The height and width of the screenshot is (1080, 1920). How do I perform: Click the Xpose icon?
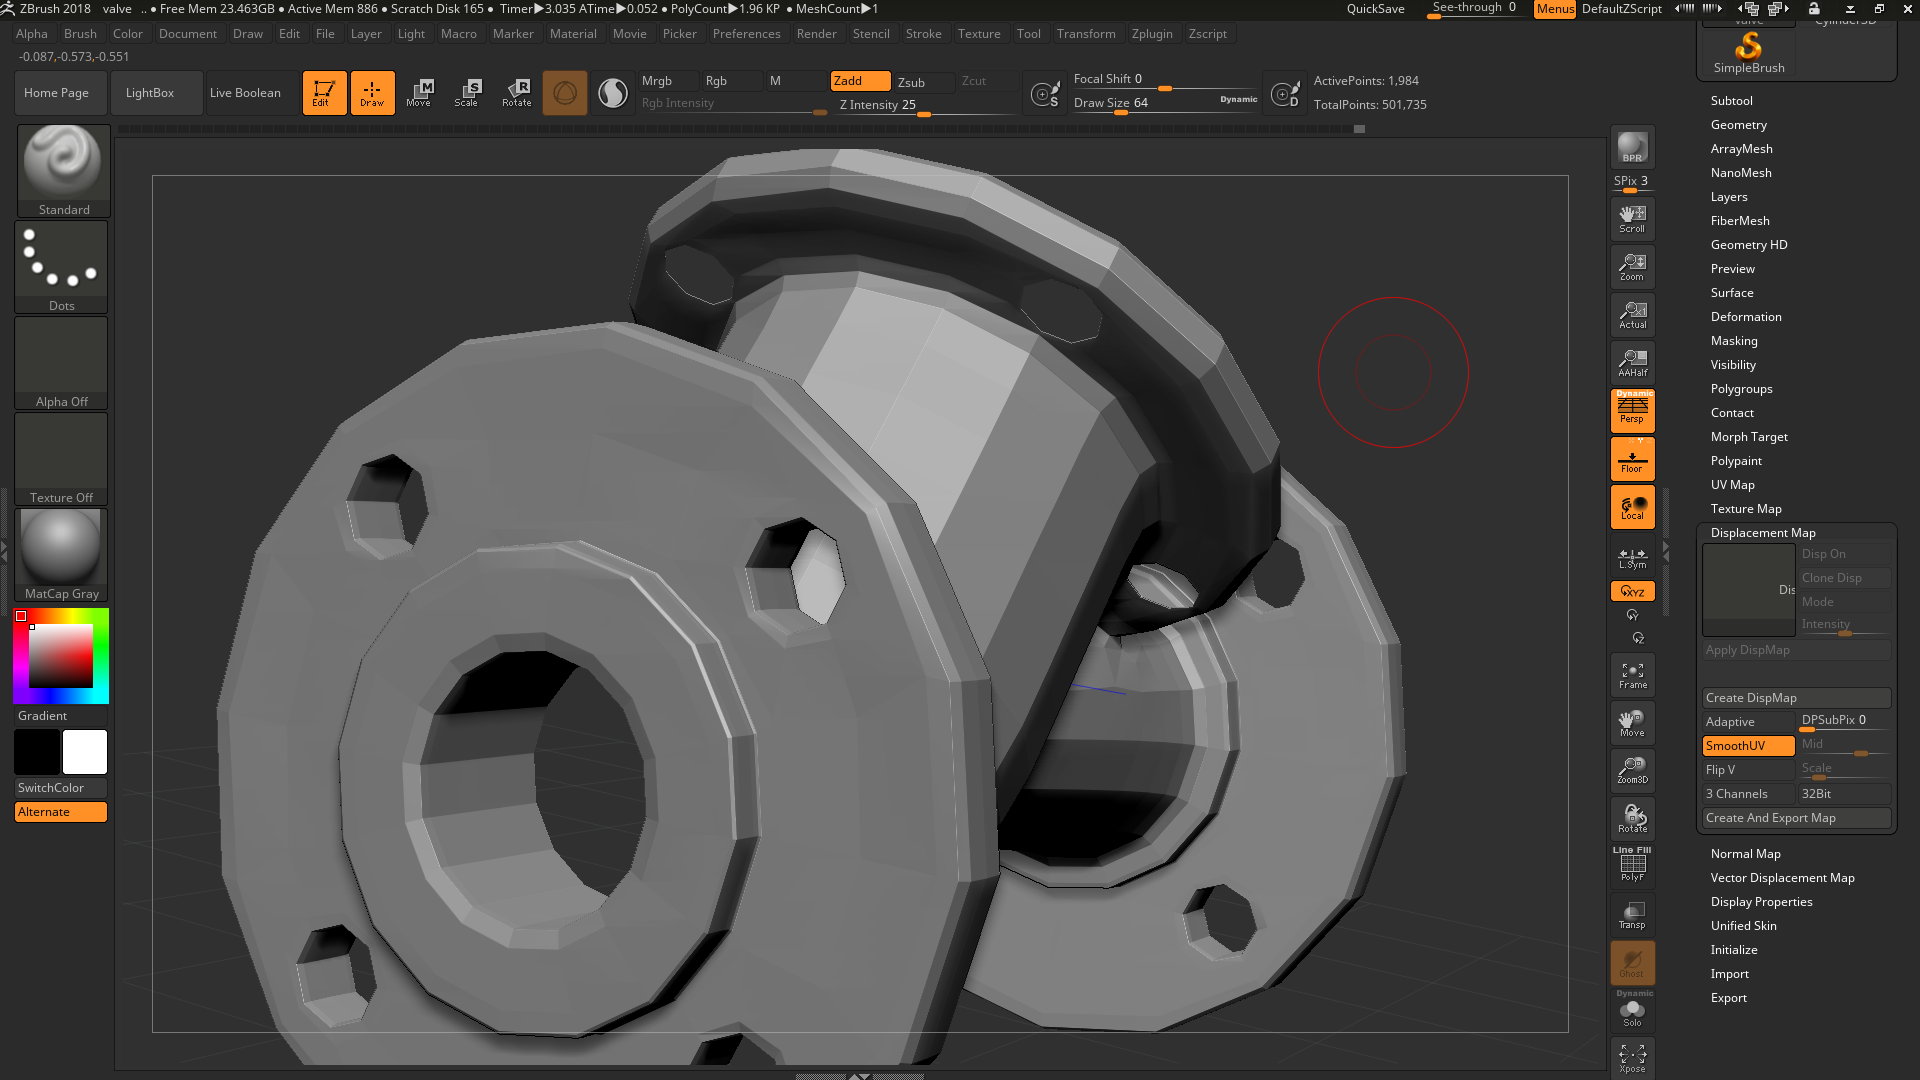(1632, 1059)
